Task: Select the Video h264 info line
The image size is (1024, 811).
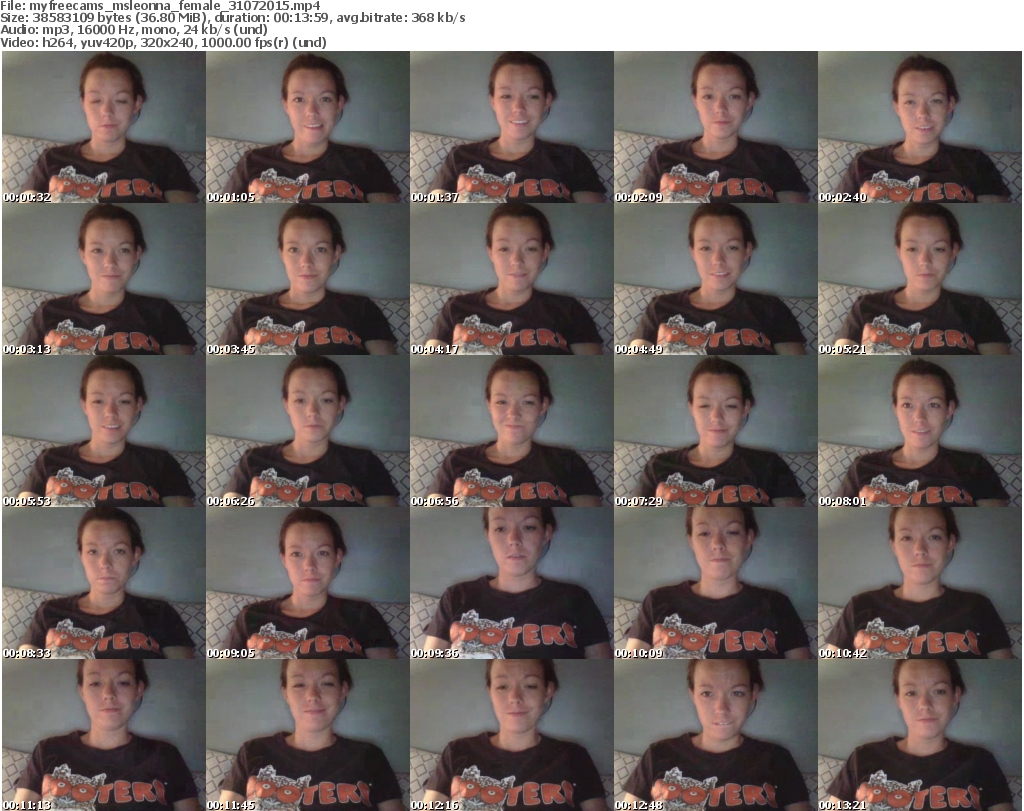Action: (163, 42)
